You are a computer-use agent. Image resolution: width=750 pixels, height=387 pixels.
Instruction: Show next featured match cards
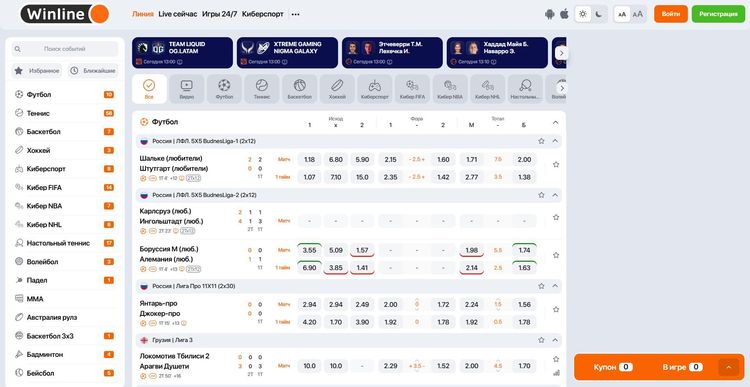pyautogui.click(x=562, y=53)
